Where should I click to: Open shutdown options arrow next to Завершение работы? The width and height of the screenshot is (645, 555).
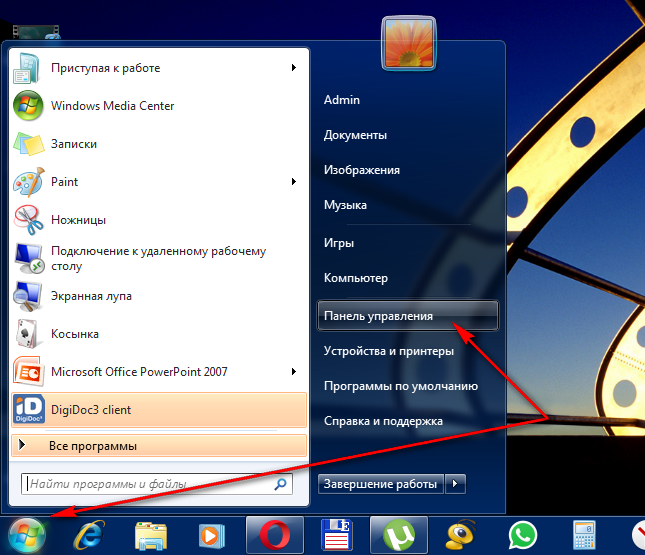coord(455,484)
